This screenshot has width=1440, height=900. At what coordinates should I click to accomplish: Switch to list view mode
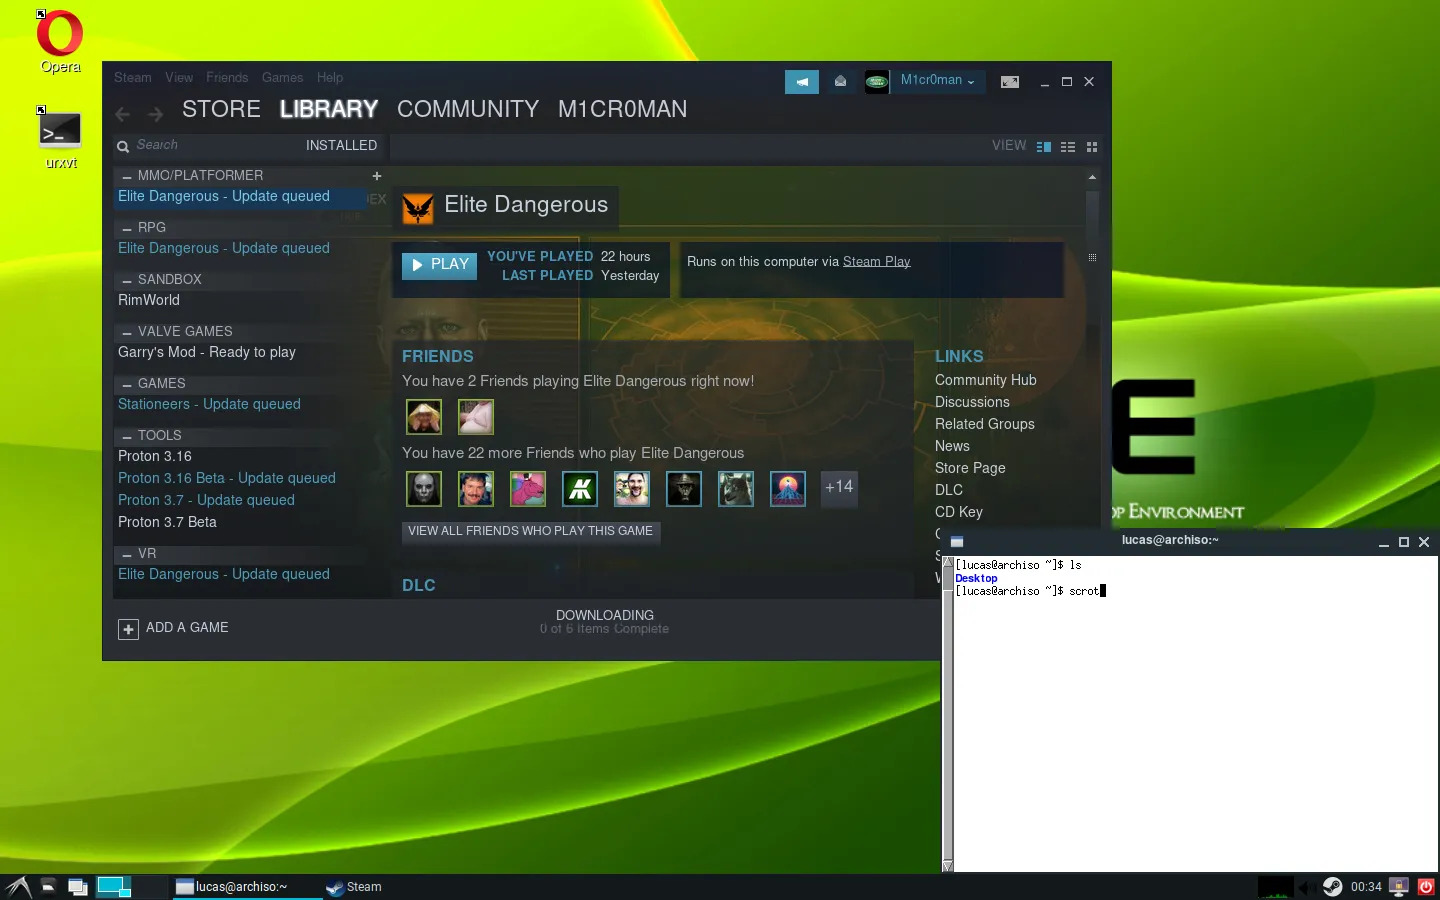coord(1068,147)
